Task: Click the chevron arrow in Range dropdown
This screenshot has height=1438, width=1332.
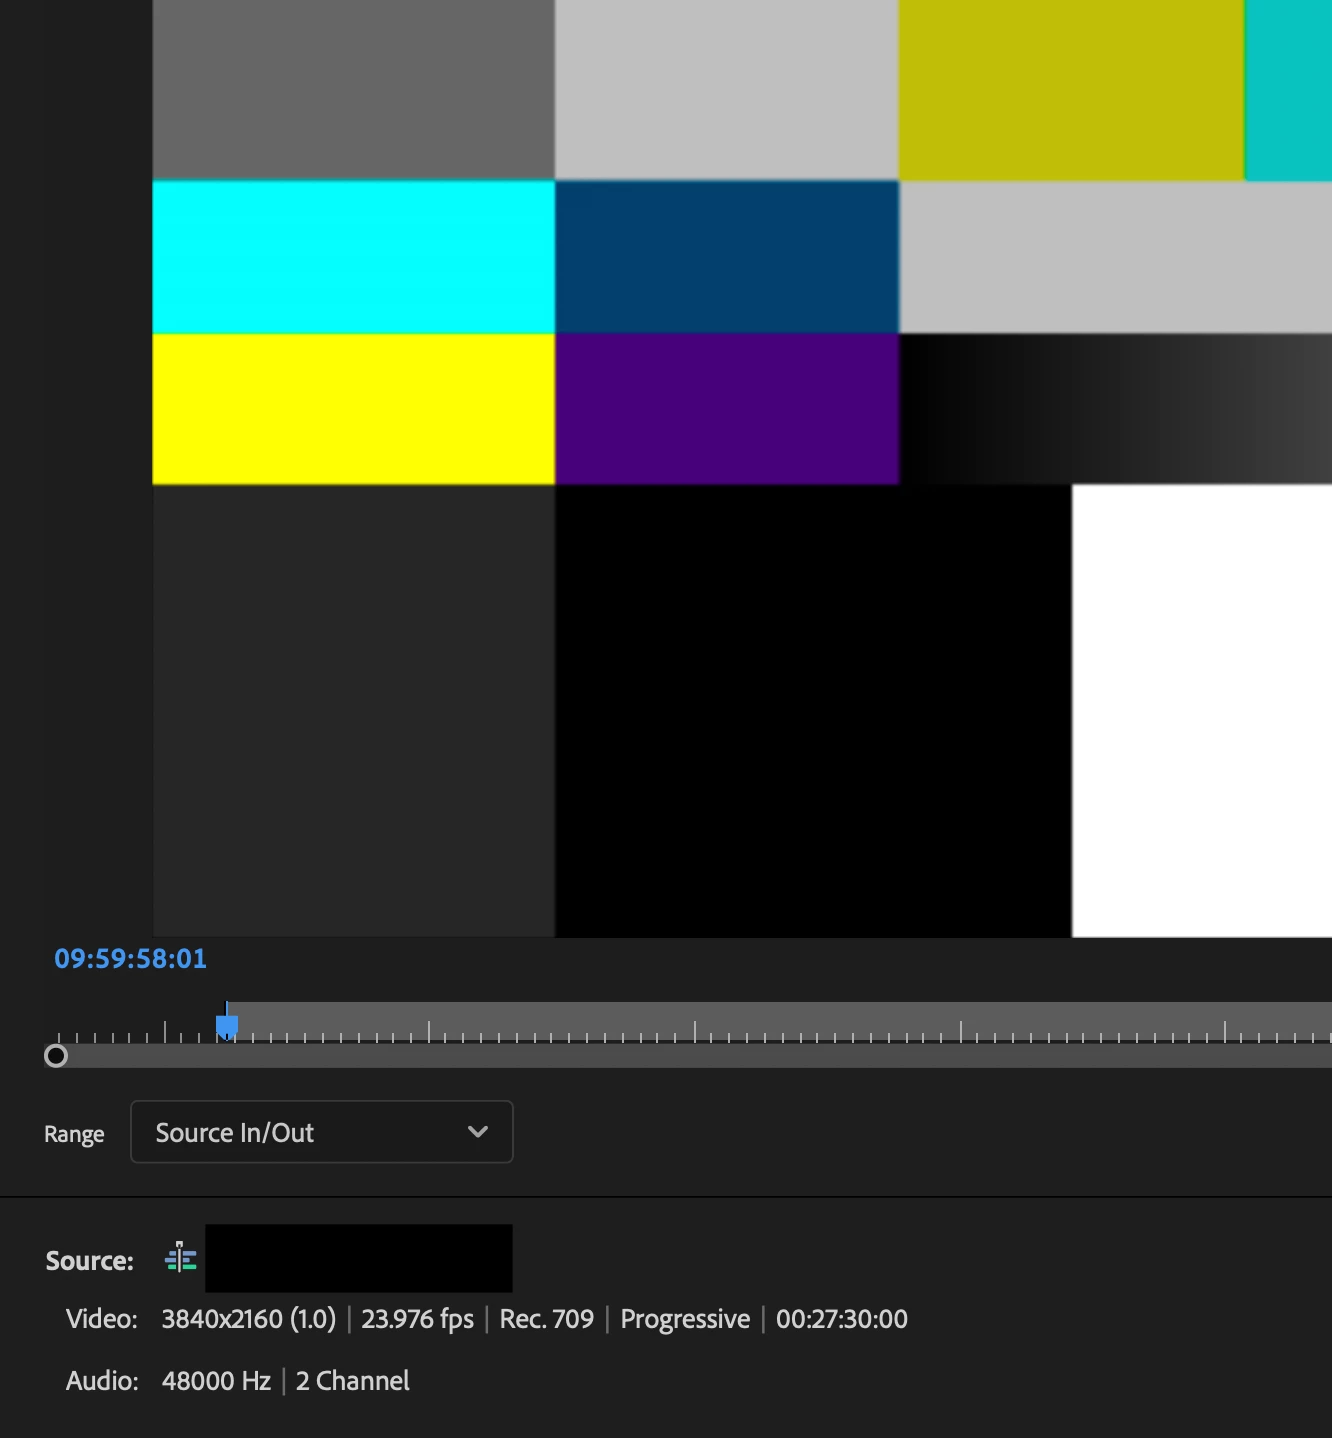Action: coord(478,1132)
